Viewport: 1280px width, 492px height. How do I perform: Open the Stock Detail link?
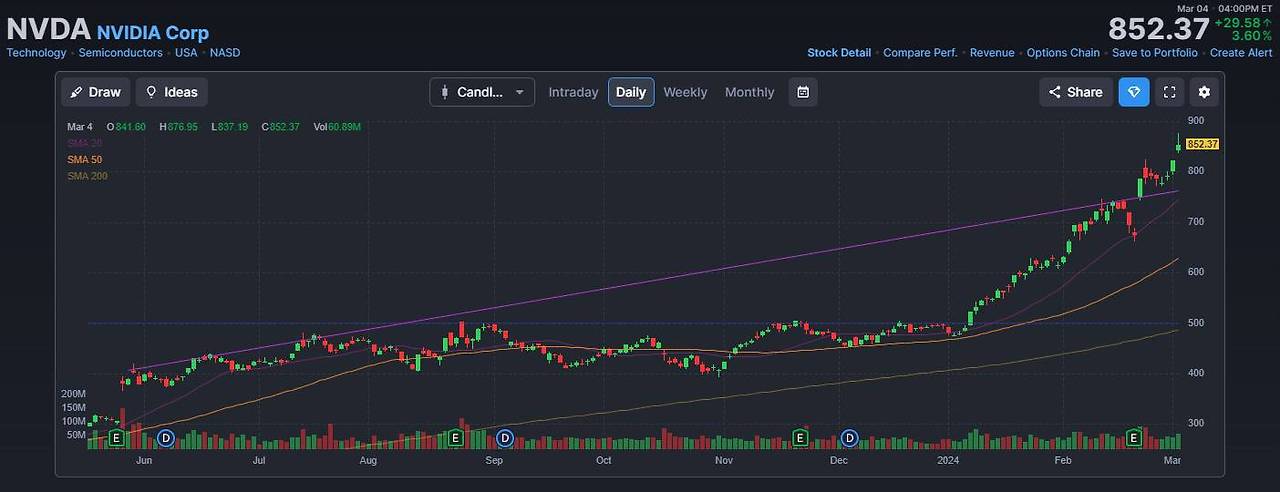839,53
